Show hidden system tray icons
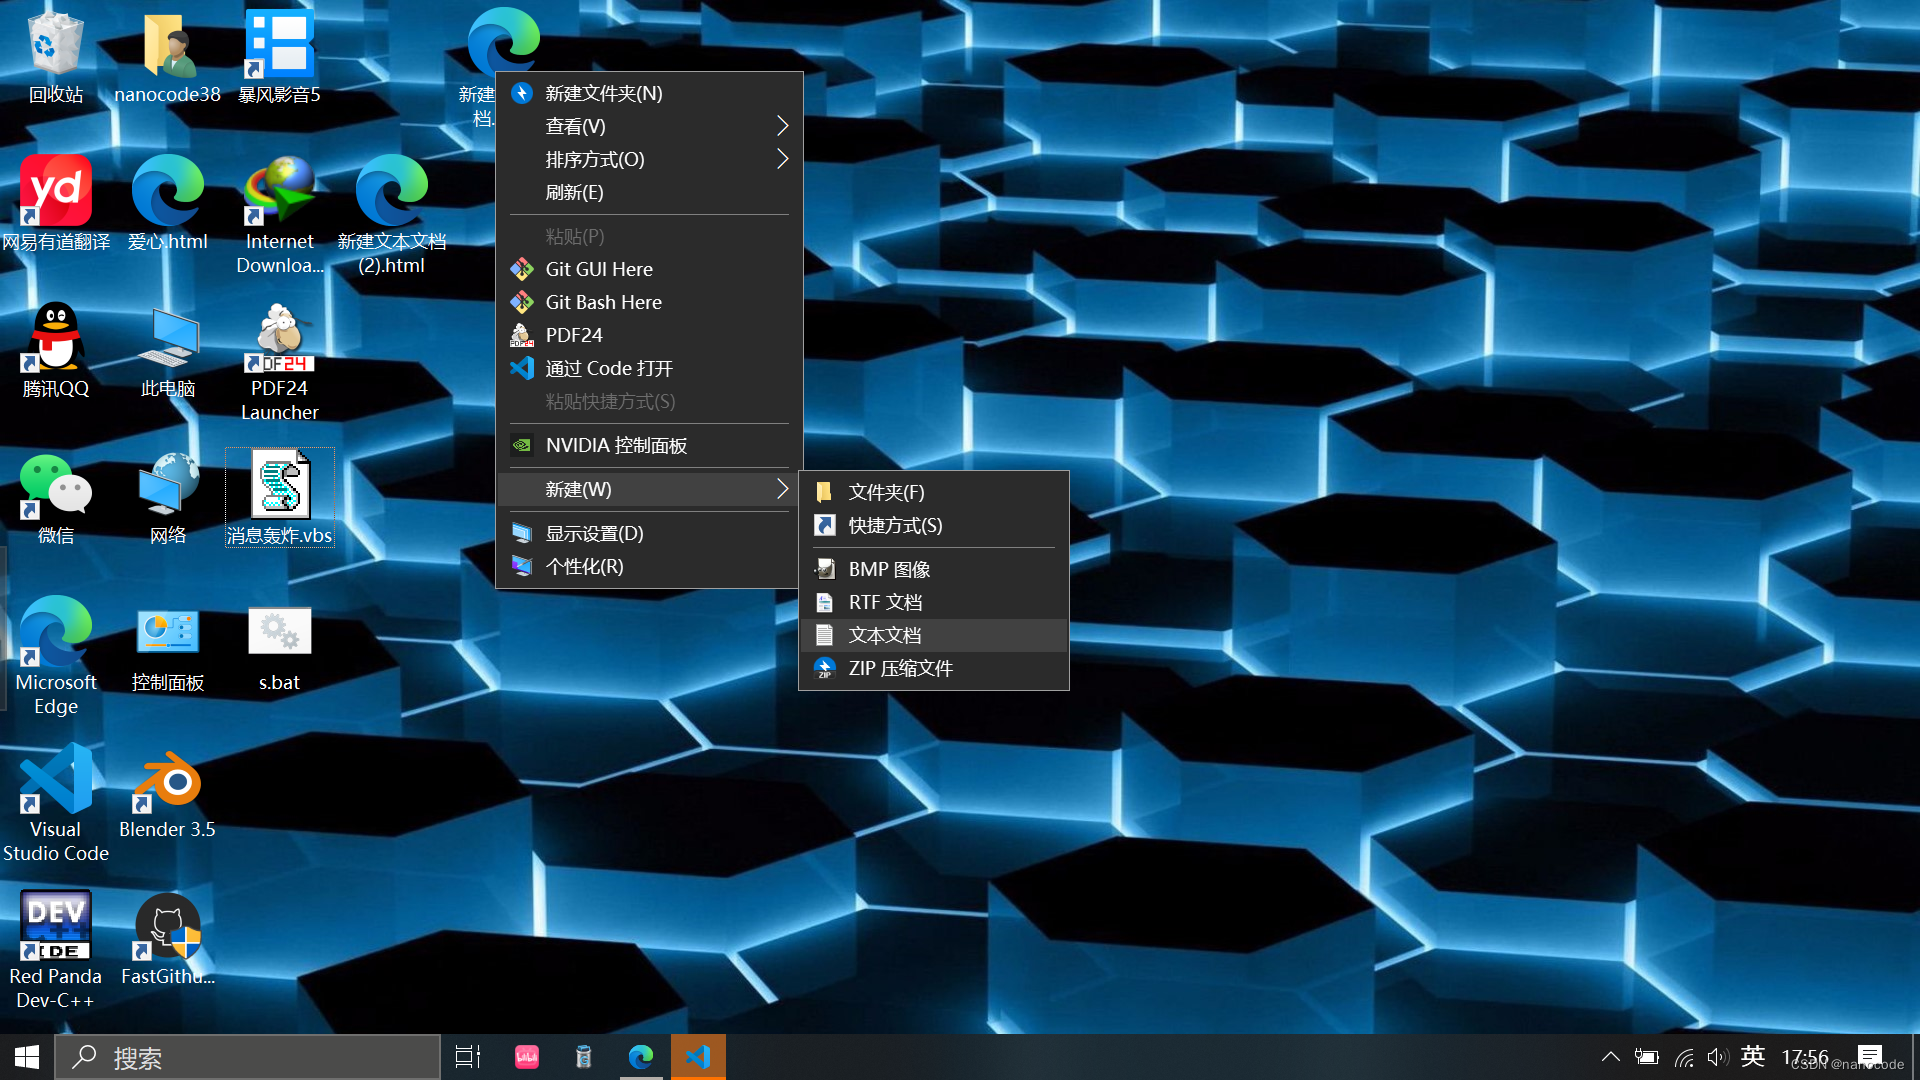1920x1080 pixels. click(1610, 1057)
